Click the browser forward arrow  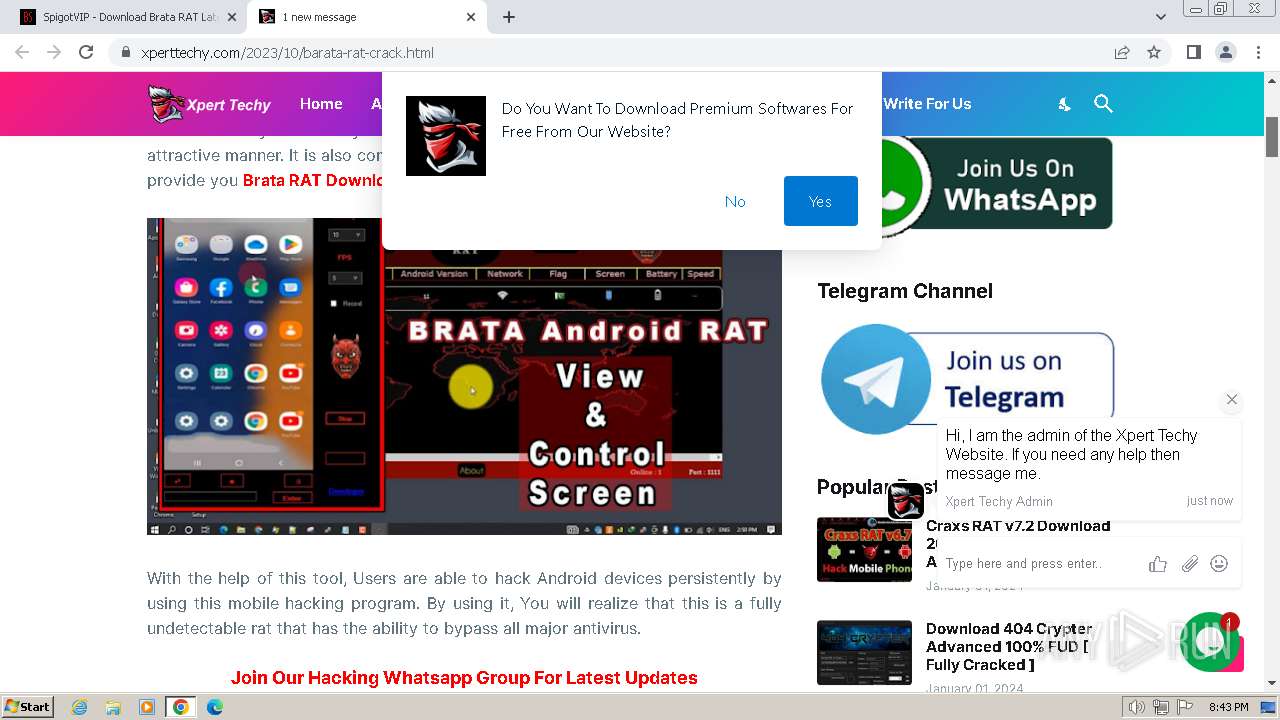(54, 52)
